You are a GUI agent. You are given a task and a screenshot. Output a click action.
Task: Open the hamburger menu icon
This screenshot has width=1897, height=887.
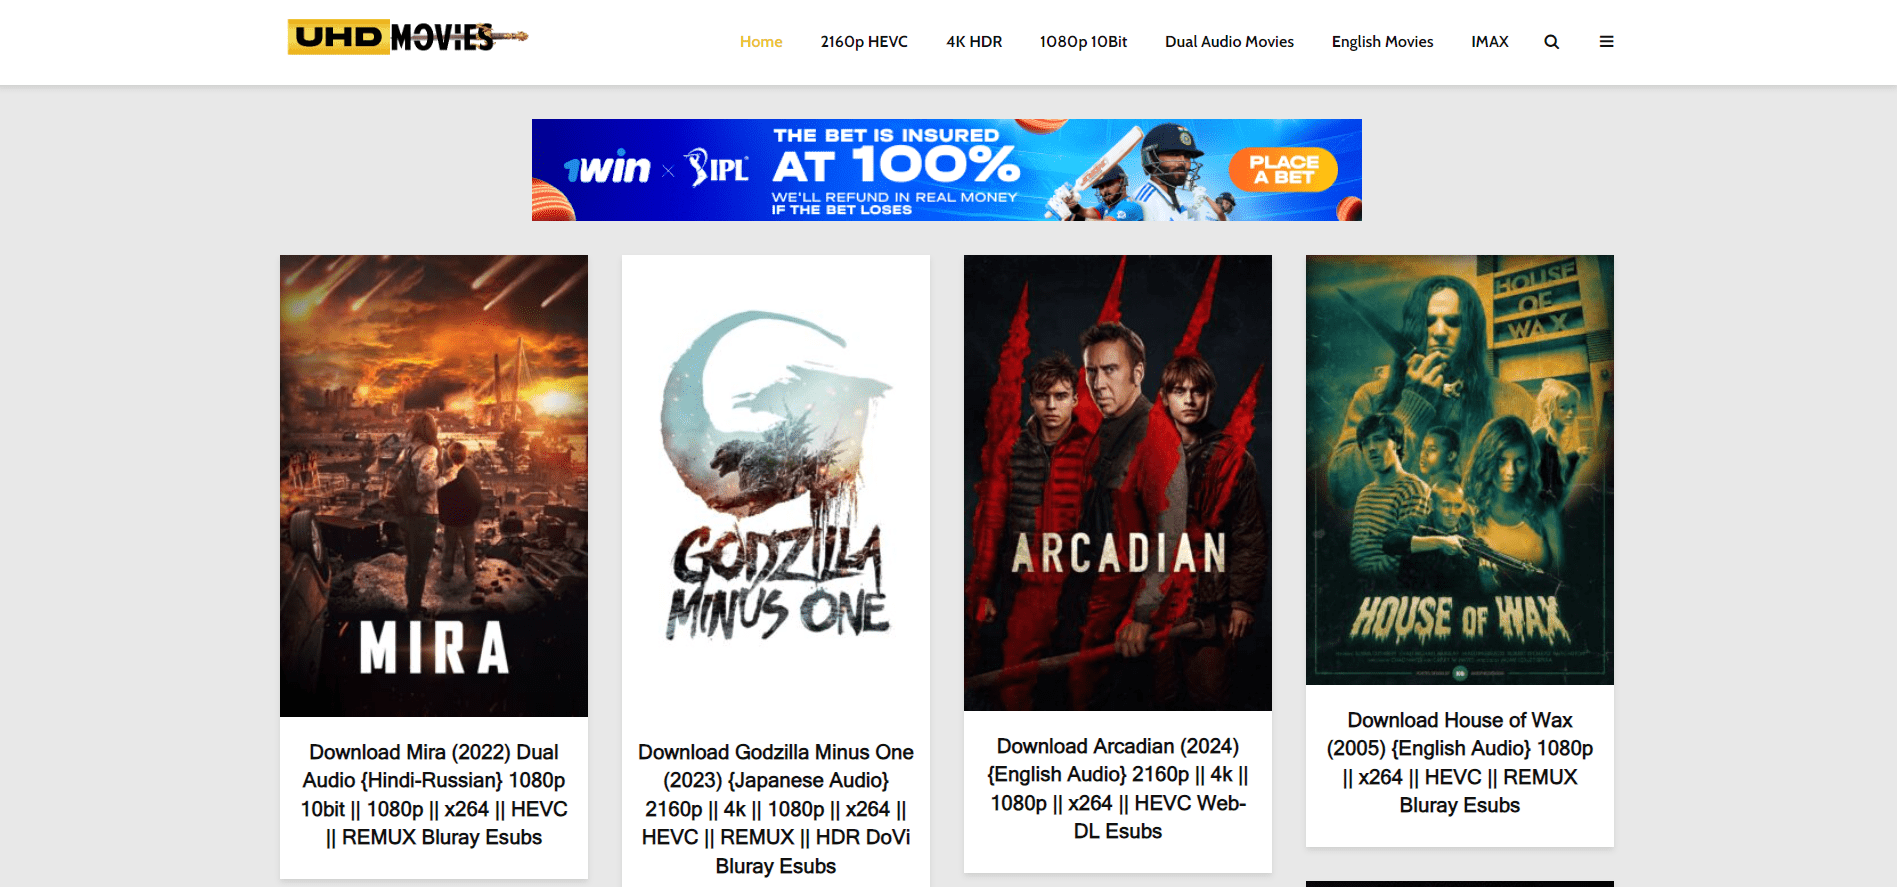click(1606, 42)
